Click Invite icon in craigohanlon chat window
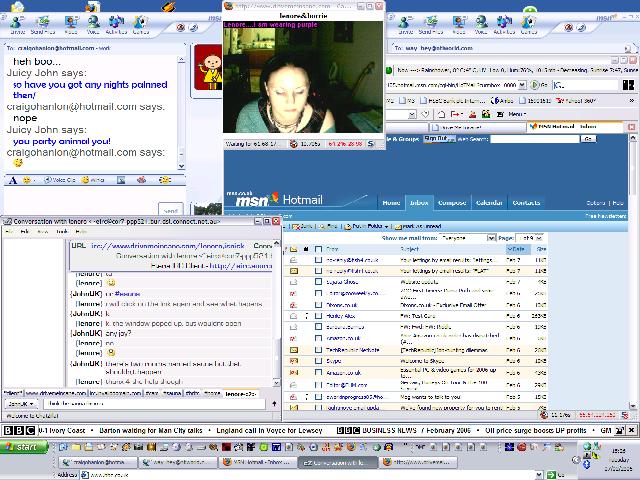Screen dimensions: 640x480 click(17, 24)
